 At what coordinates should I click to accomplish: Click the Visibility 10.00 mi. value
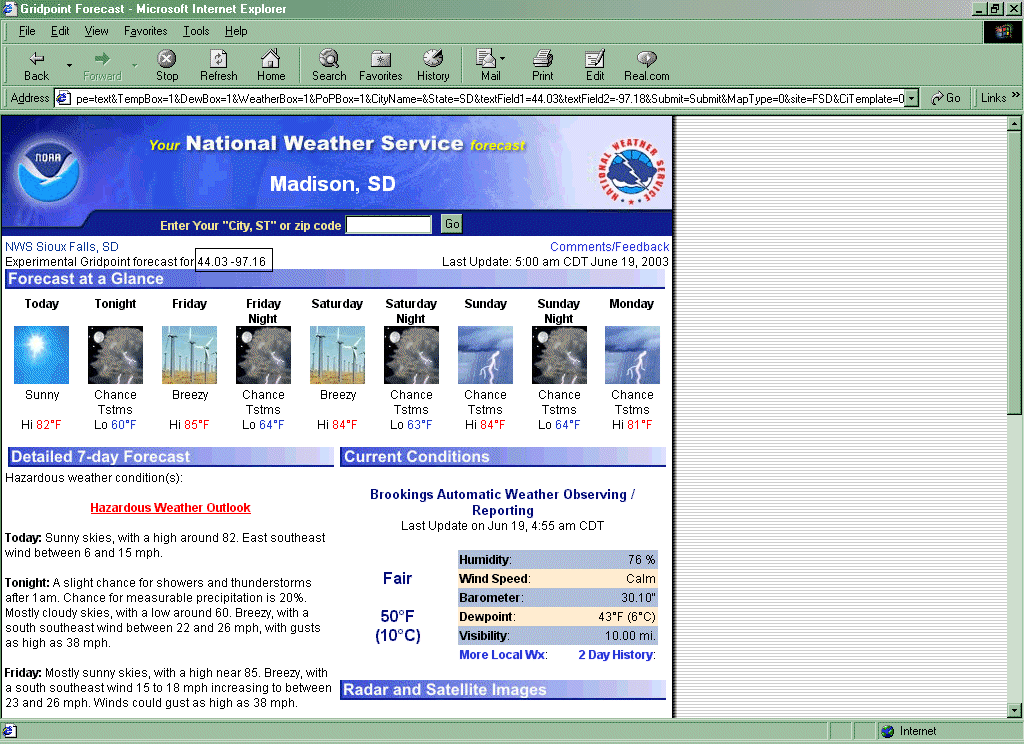[x=630, y=636]
